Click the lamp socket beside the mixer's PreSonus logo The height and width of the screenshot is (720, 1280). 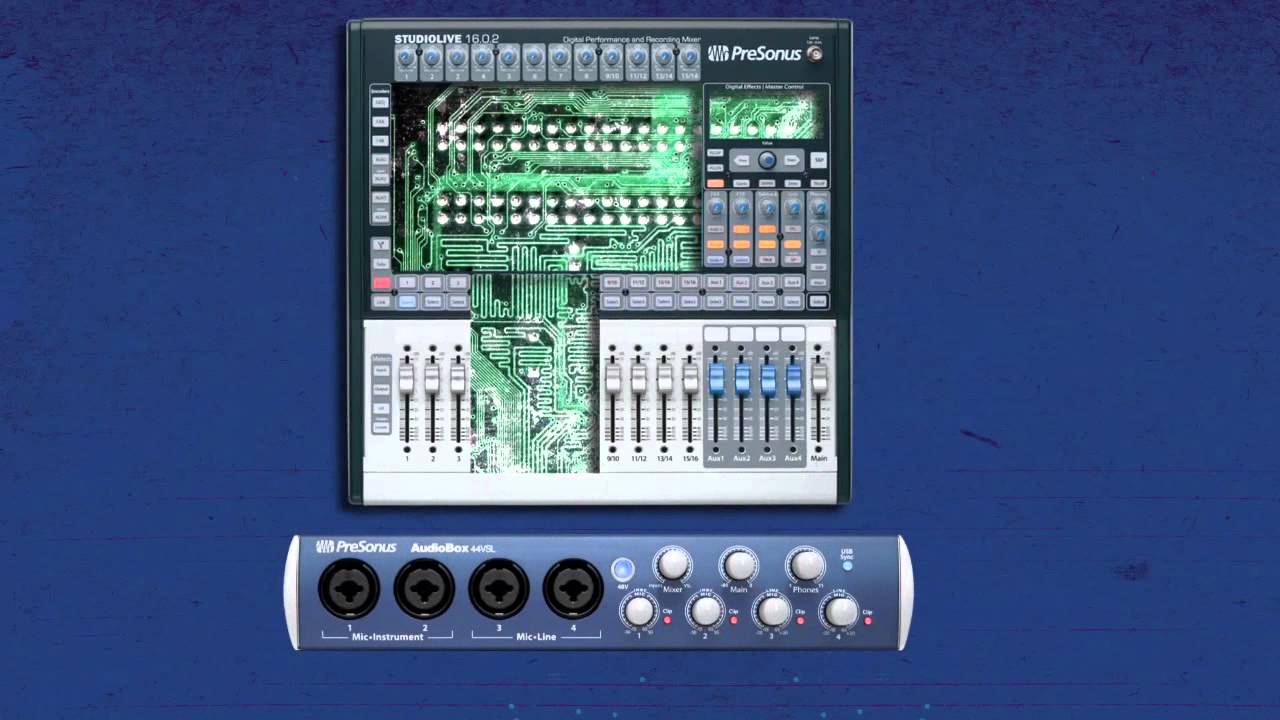coord(815,54)
